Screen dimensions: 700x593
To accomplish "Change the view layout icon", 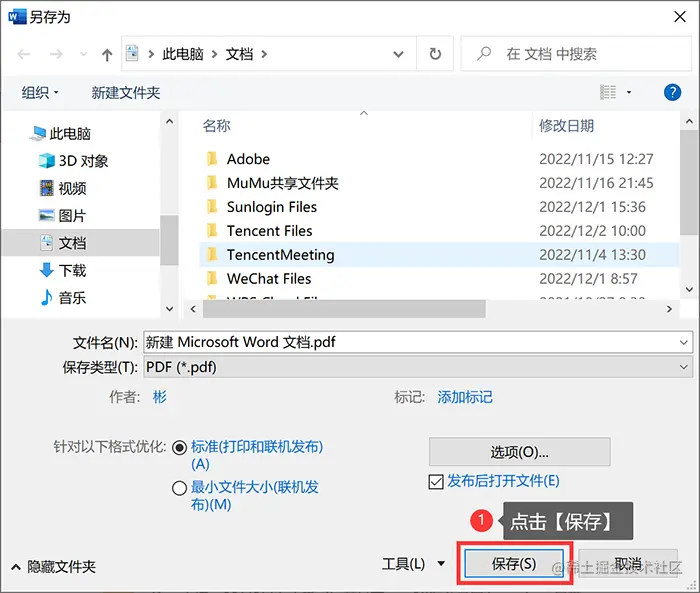I will pyautogui.click(x=608, y=92).
